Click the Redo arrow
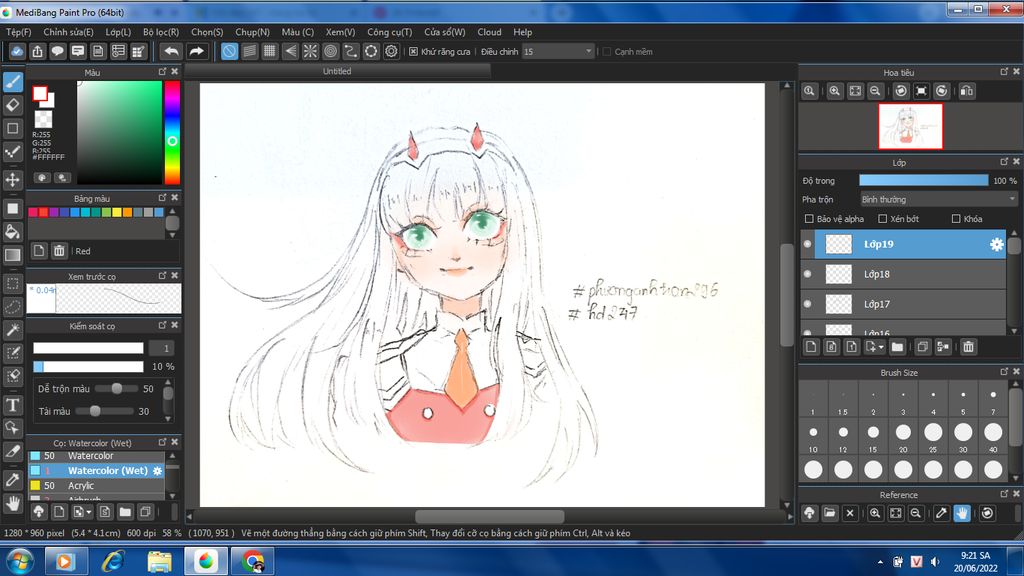1024x576 pixels. click(x=196, y=52)
